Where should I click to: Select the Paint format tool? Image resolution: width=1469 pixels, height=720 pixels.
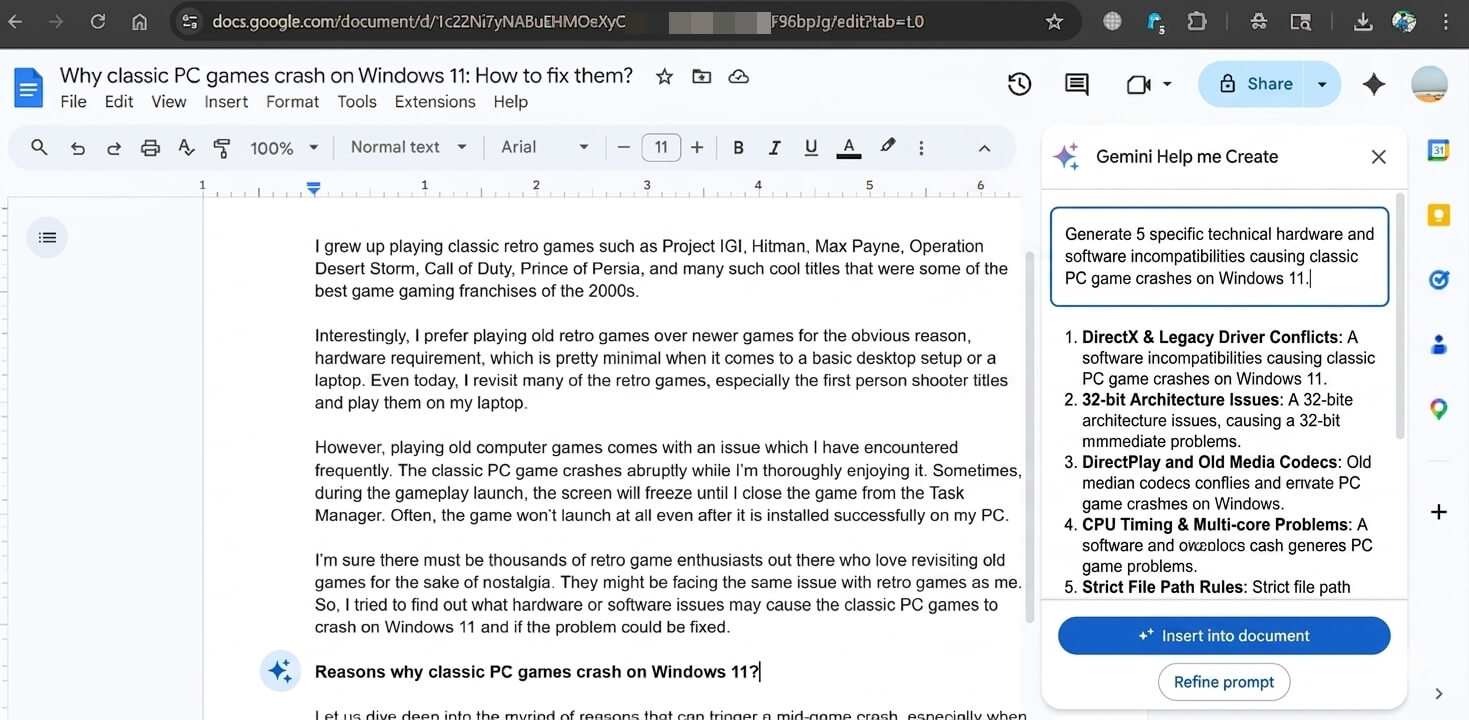(221, 146)
